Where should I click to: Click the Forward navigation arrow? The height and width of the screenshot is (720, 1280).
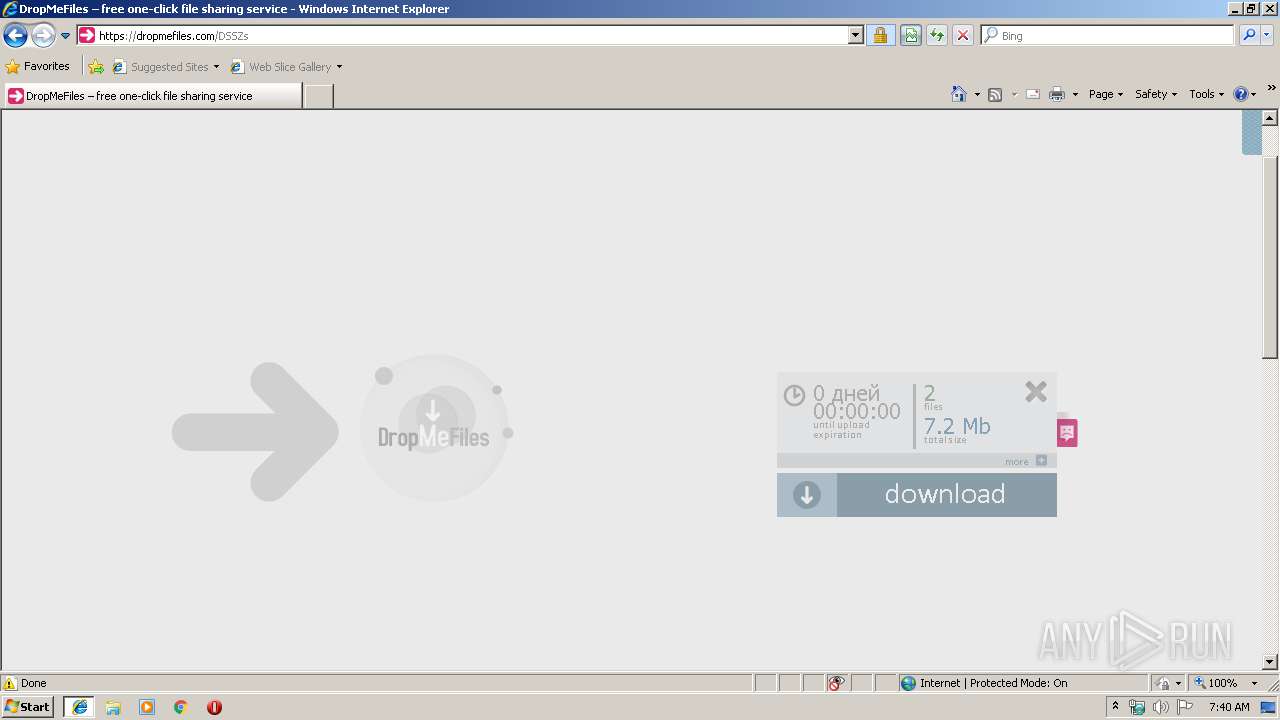point(43,36)
